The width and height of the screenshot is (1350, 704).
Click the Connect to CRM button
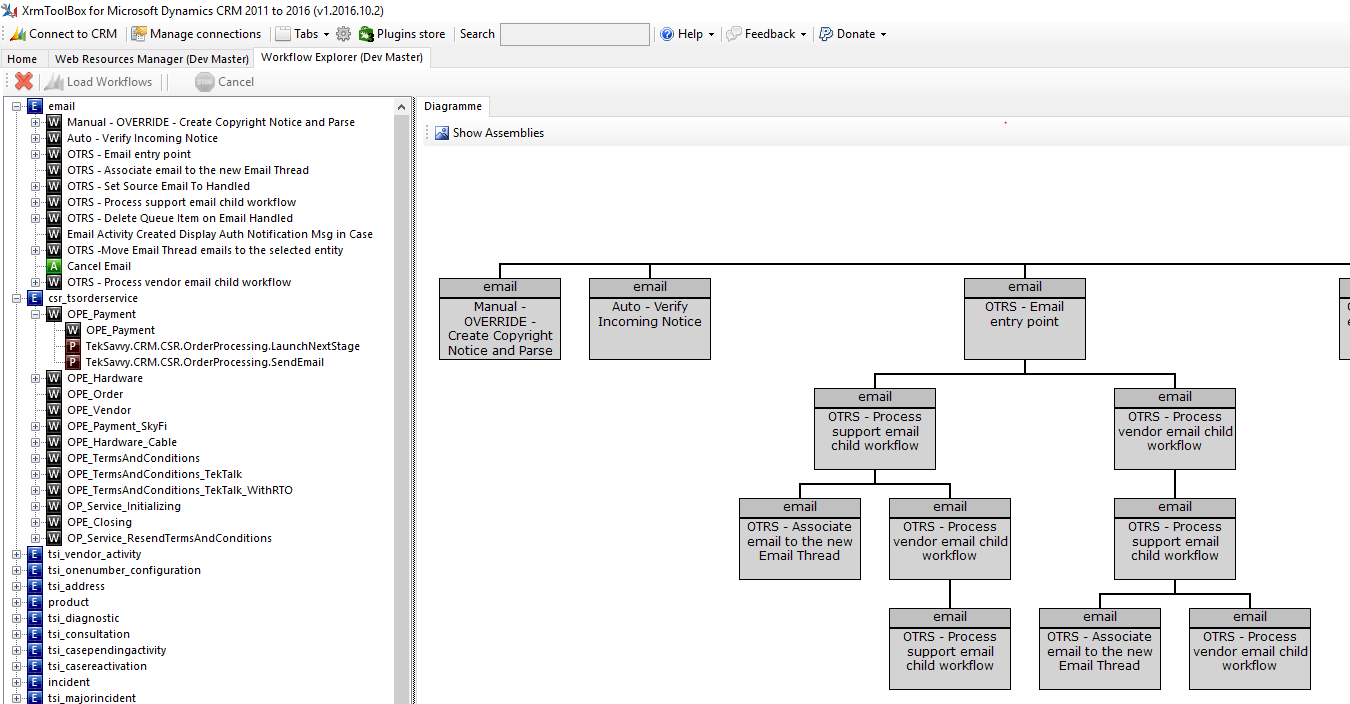[63, 34]
